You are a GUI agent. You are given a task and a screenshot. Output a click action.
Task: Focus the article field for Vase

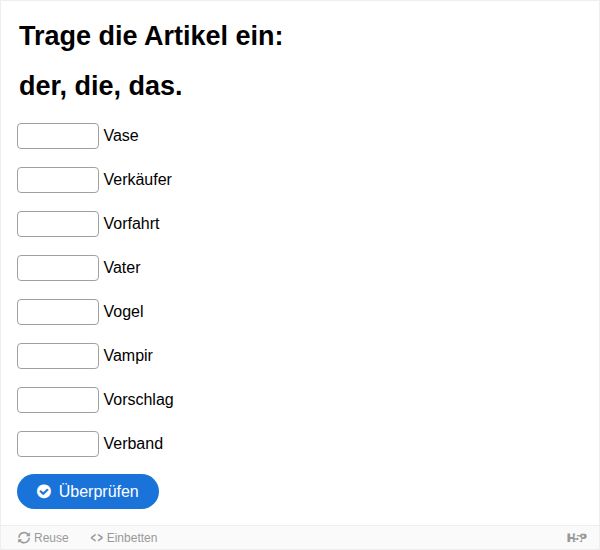pos(58,136)
